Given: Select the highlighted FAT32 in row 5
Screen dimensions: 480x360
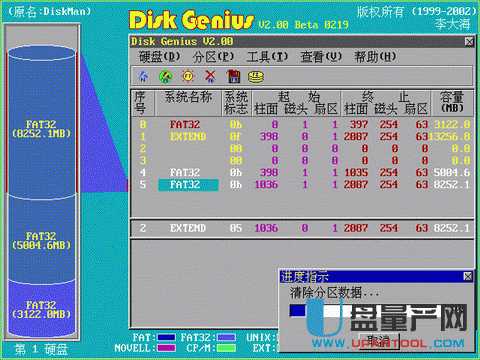Looking at the screenshot, I should 188,185.
